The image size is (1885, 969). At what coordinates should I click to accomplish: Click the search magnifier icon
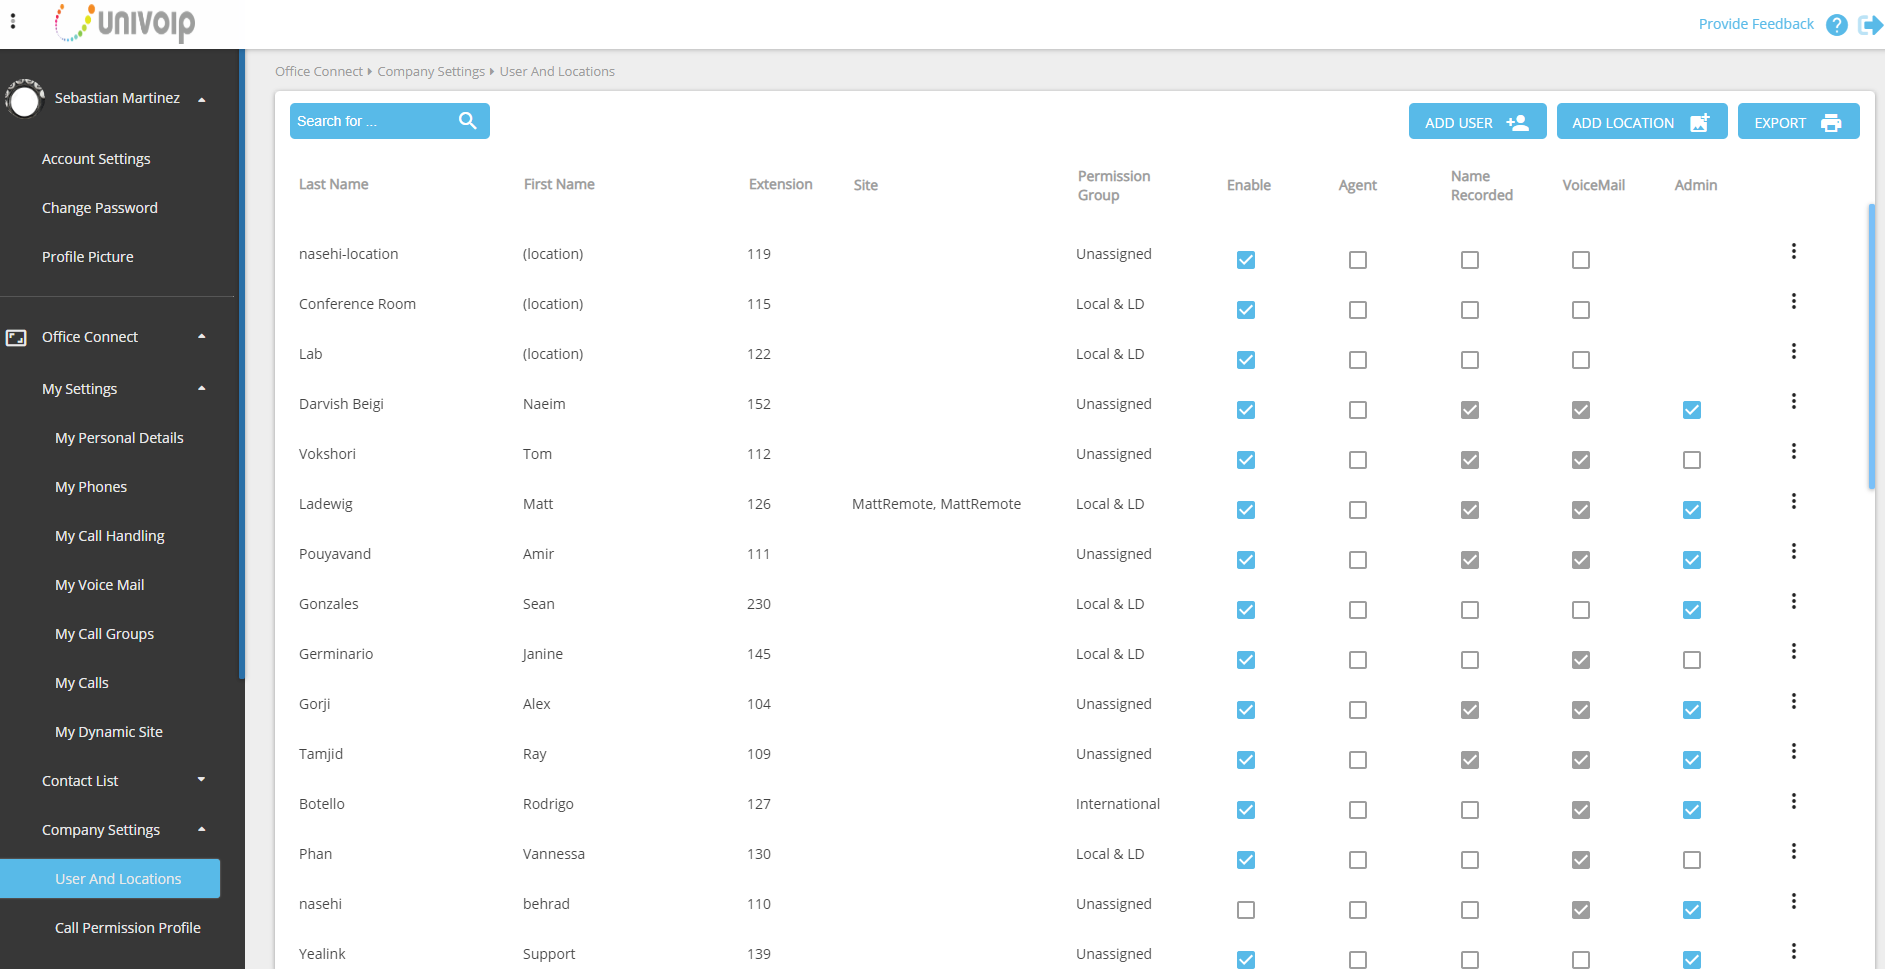467,121
